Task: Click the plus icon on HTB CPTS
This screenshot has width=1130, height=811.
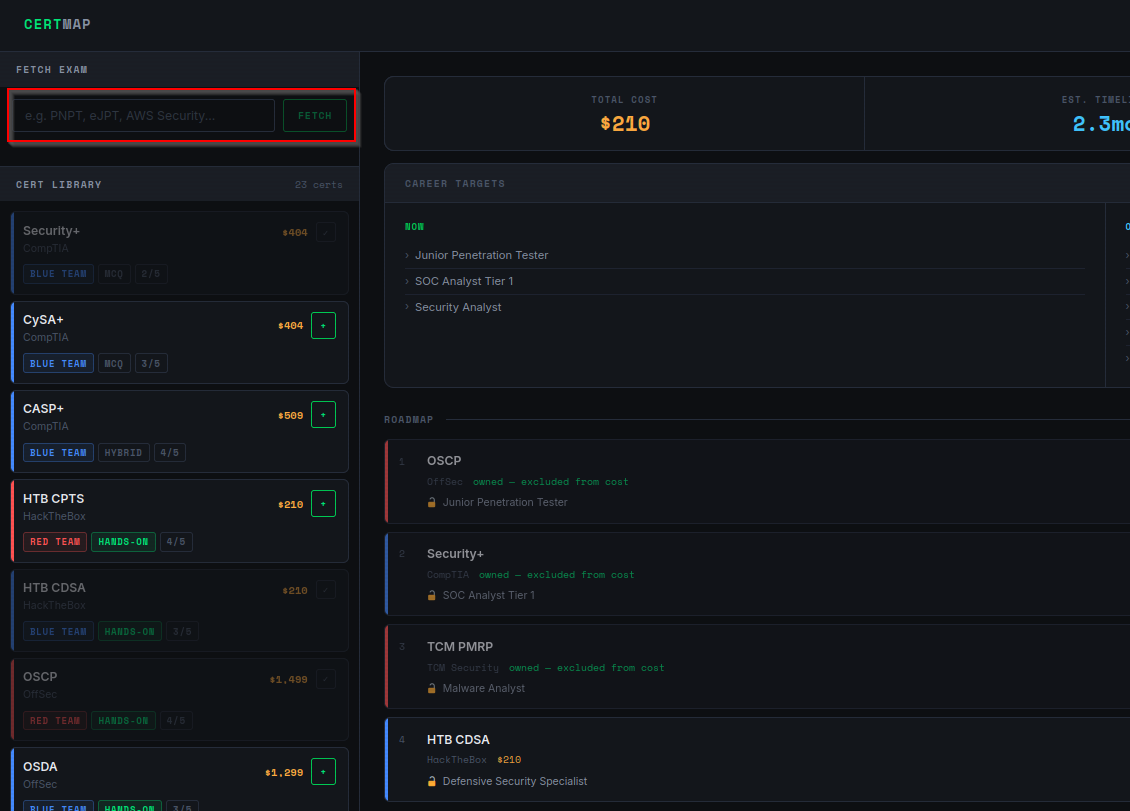Action: pos(323,504)
